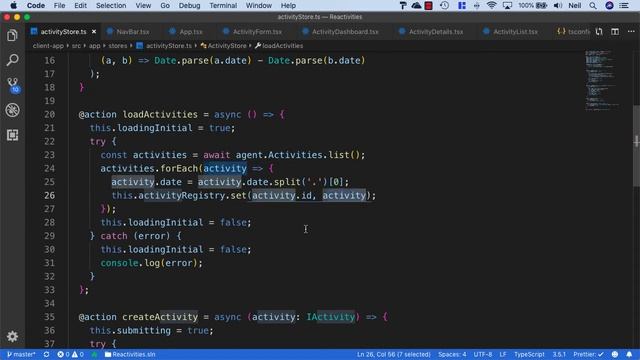Viewport: 640px width, 360px height.
Task: Open the Help menu
Action: 288,5
